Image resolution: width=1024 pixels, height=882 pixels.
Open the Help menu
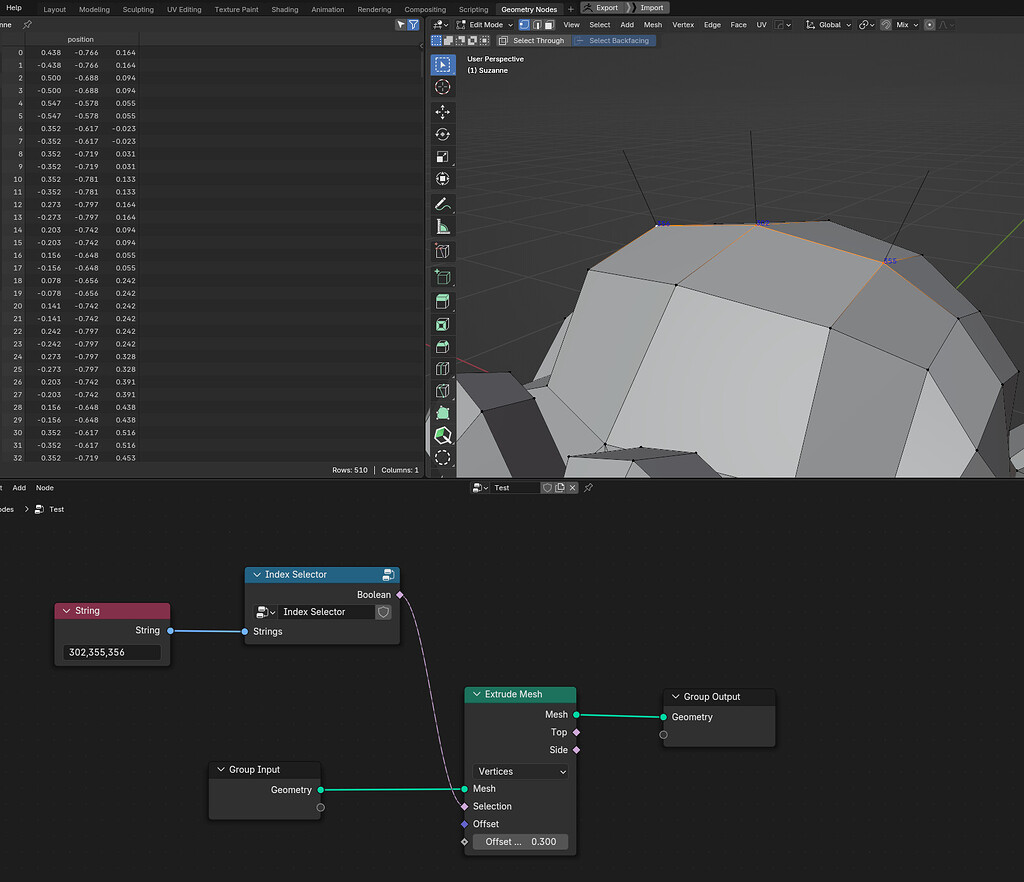point(14,8)
